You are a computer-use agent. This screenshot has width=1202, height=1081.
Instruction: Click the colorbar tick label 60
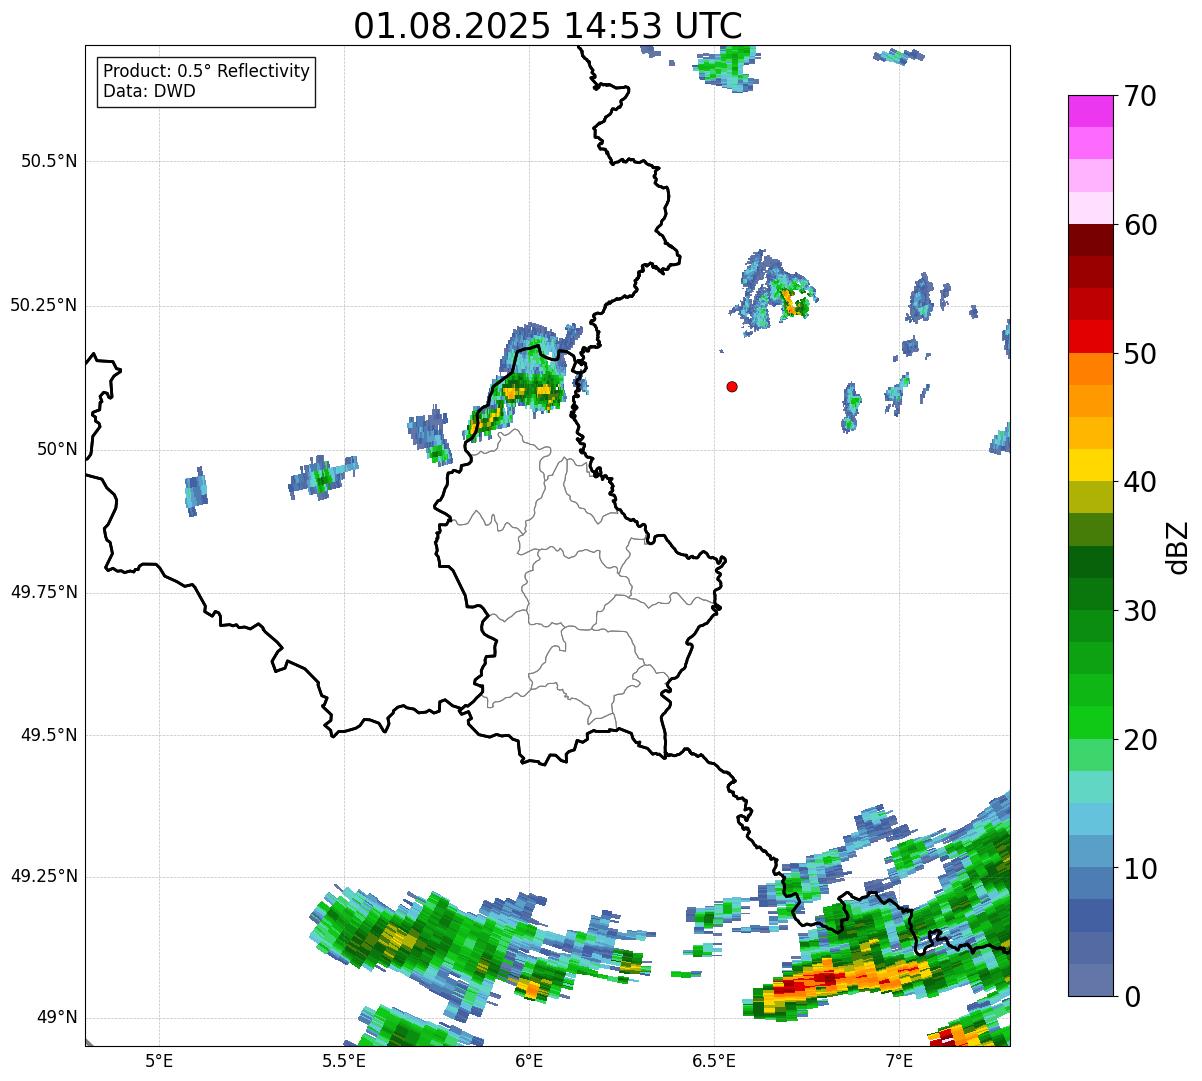pyautogui.click(x=1141, y=225)
